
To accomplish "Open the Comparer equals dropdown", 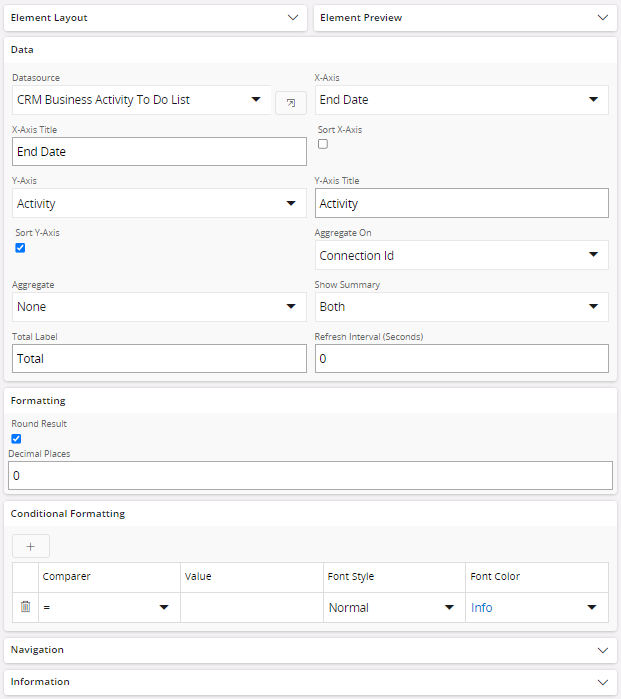I will (108, 608).
